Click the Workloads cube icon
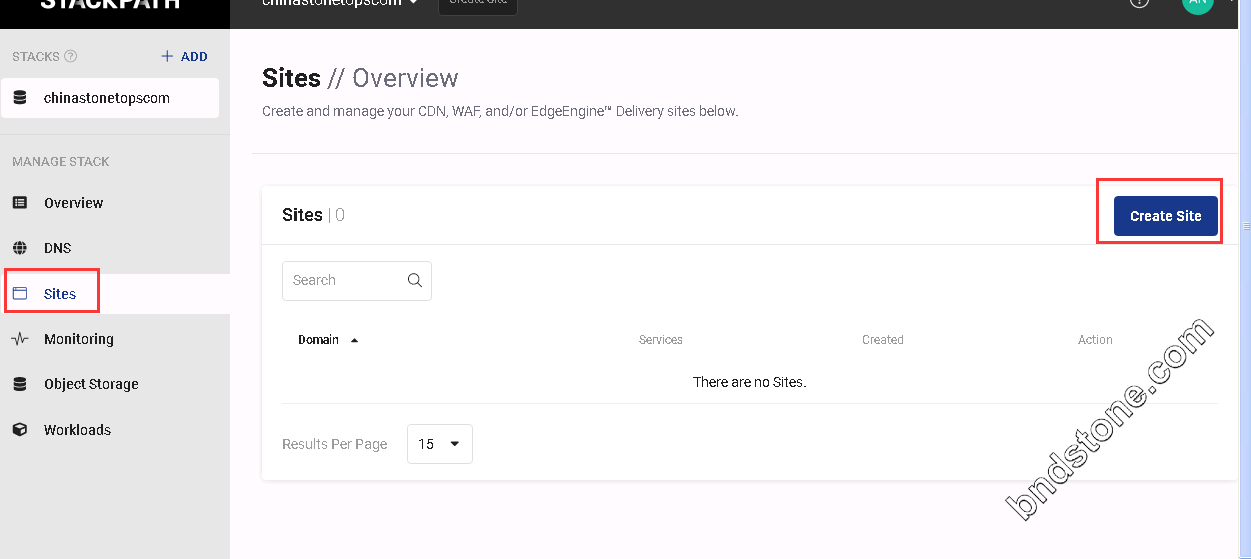This screenshot has width=1251, height=559. click(20, 430)
